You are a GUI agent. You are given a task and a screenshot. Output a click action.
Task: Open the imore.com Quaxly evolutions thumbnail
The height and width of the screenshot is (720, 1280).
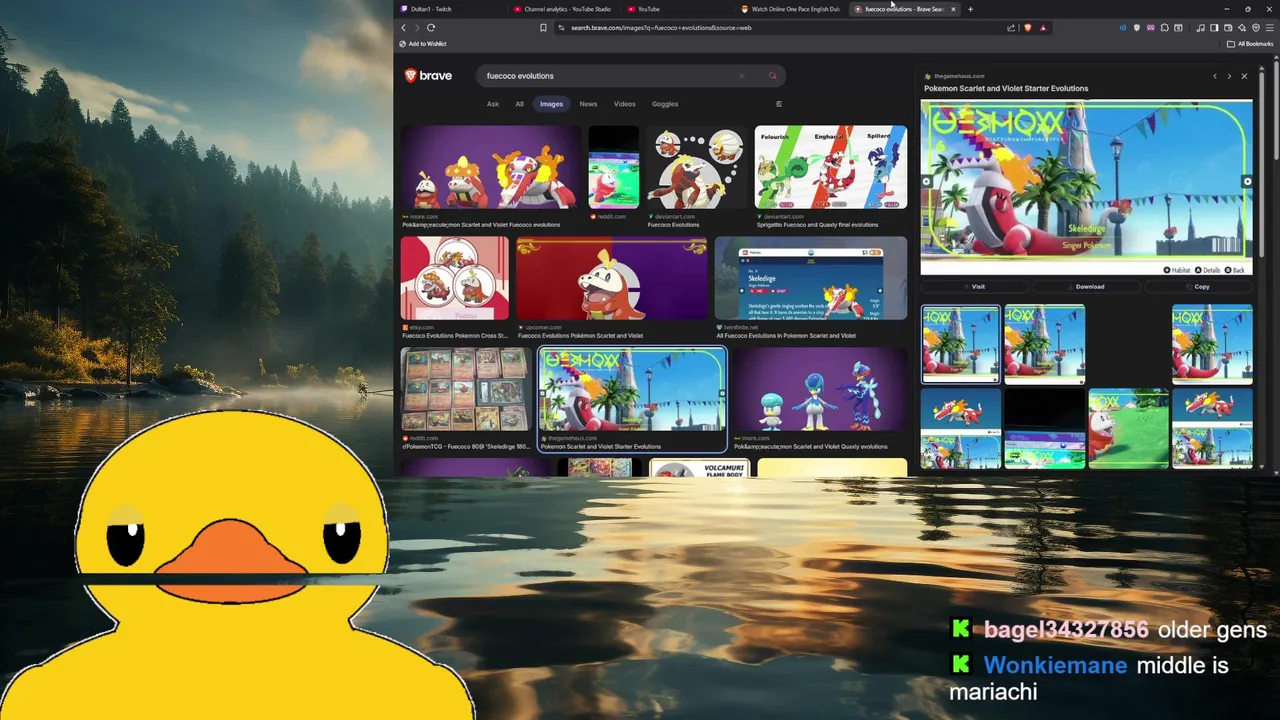point(819,389)
